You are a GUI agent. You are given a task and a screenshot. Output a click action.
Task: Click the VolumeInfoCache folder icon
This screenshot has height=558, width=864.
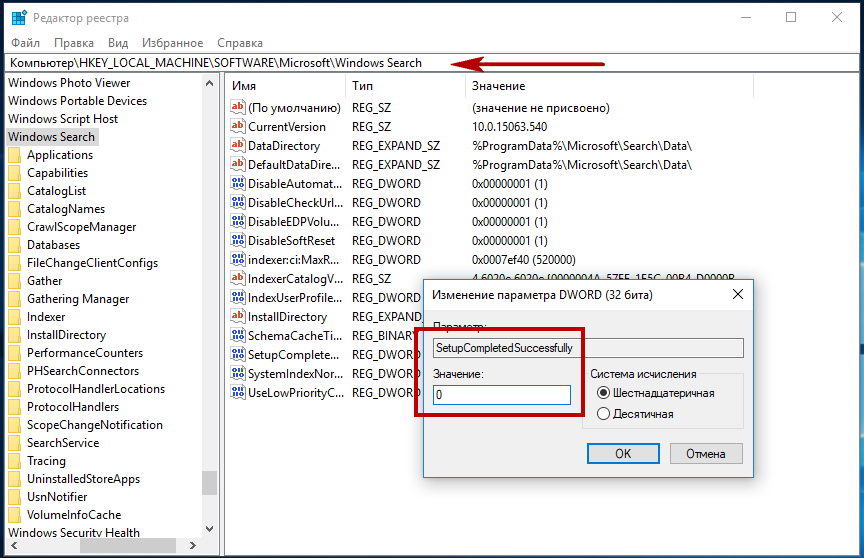(14, 515)
